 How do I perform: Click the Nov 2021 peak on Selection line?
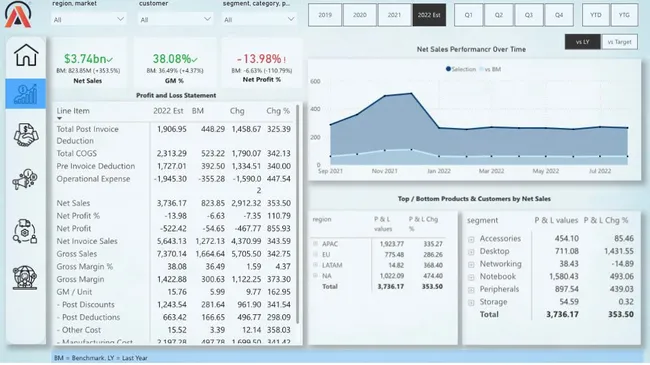coord(385,96)
